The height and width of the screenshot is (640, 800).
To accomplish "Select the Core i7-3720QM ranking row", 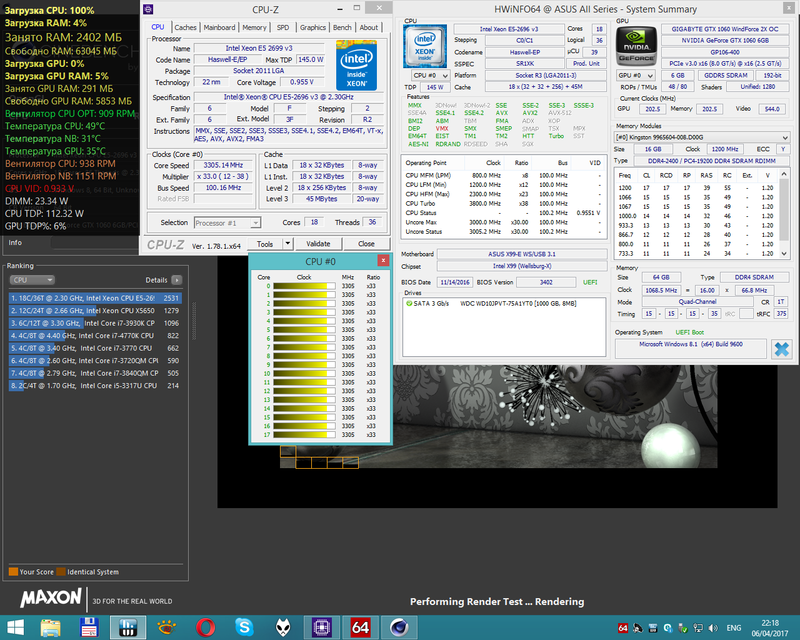I will [95, 360].
